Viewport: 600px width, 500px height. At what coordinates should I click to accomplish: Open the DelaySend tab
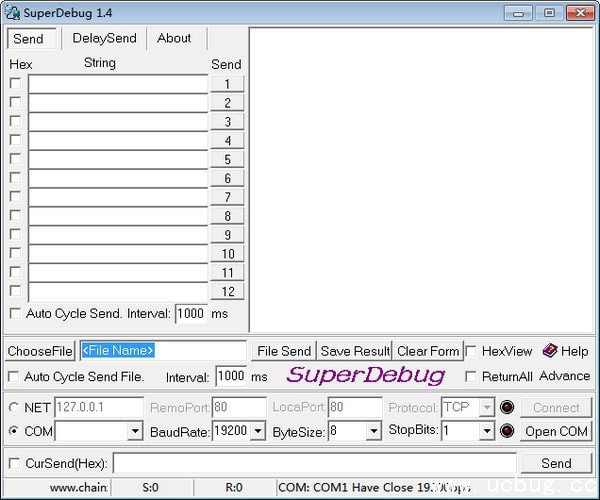[x=104, y=38]
